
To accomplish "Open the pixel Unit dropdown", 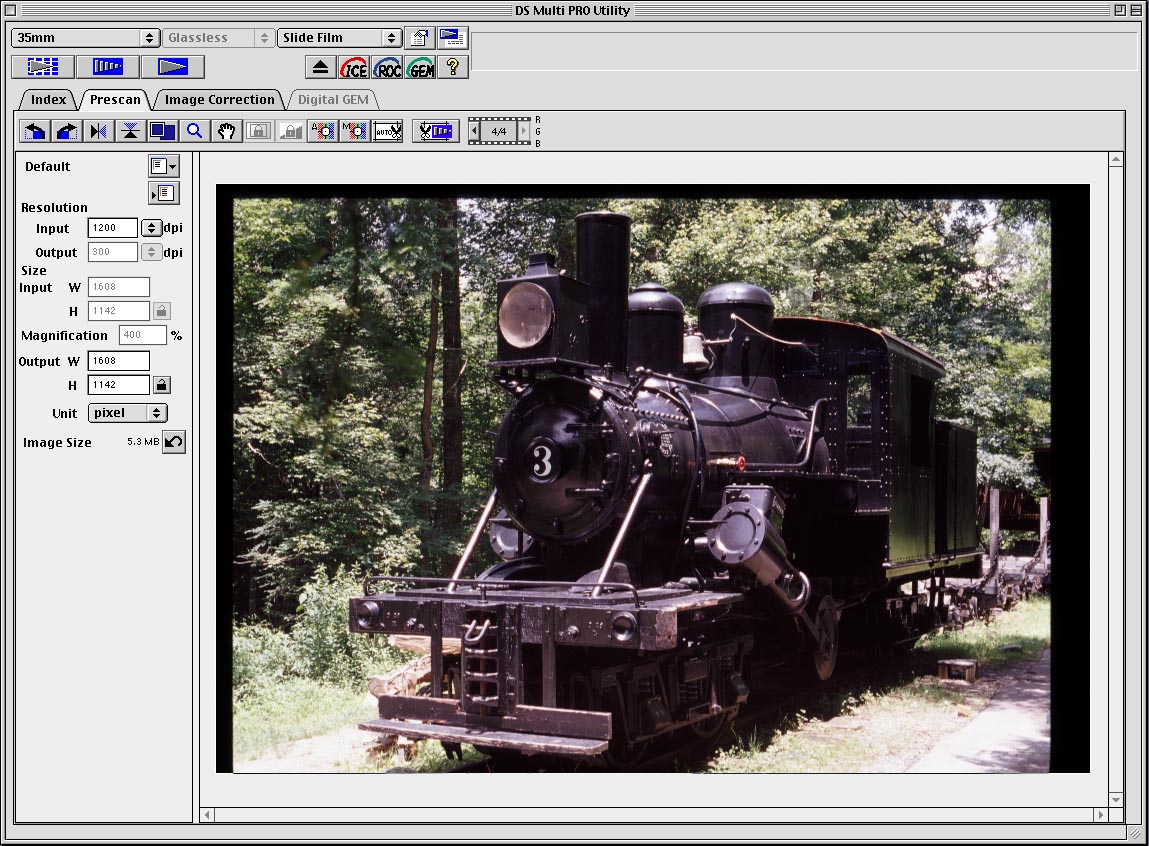I will pyautogui.click(x=127, y=413).
